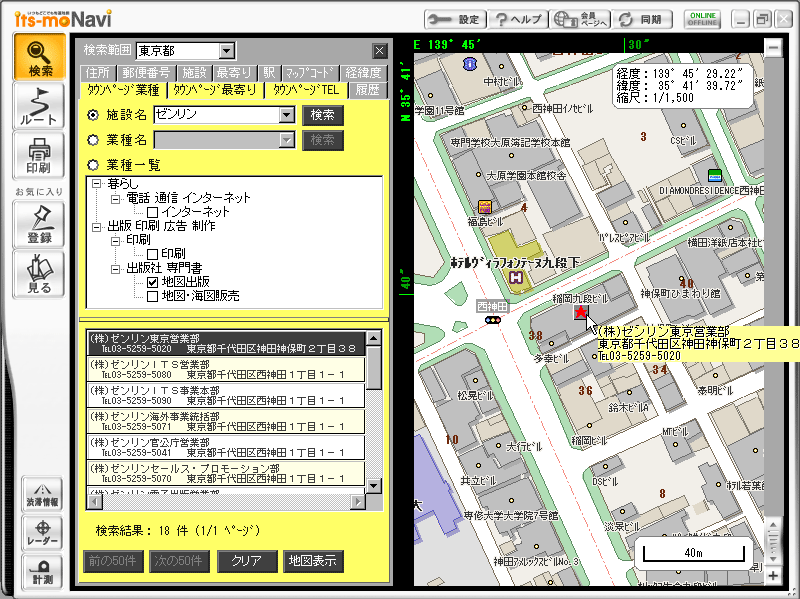Switch to the 施設 tab
Screen dimensions: 800x599
194,73
